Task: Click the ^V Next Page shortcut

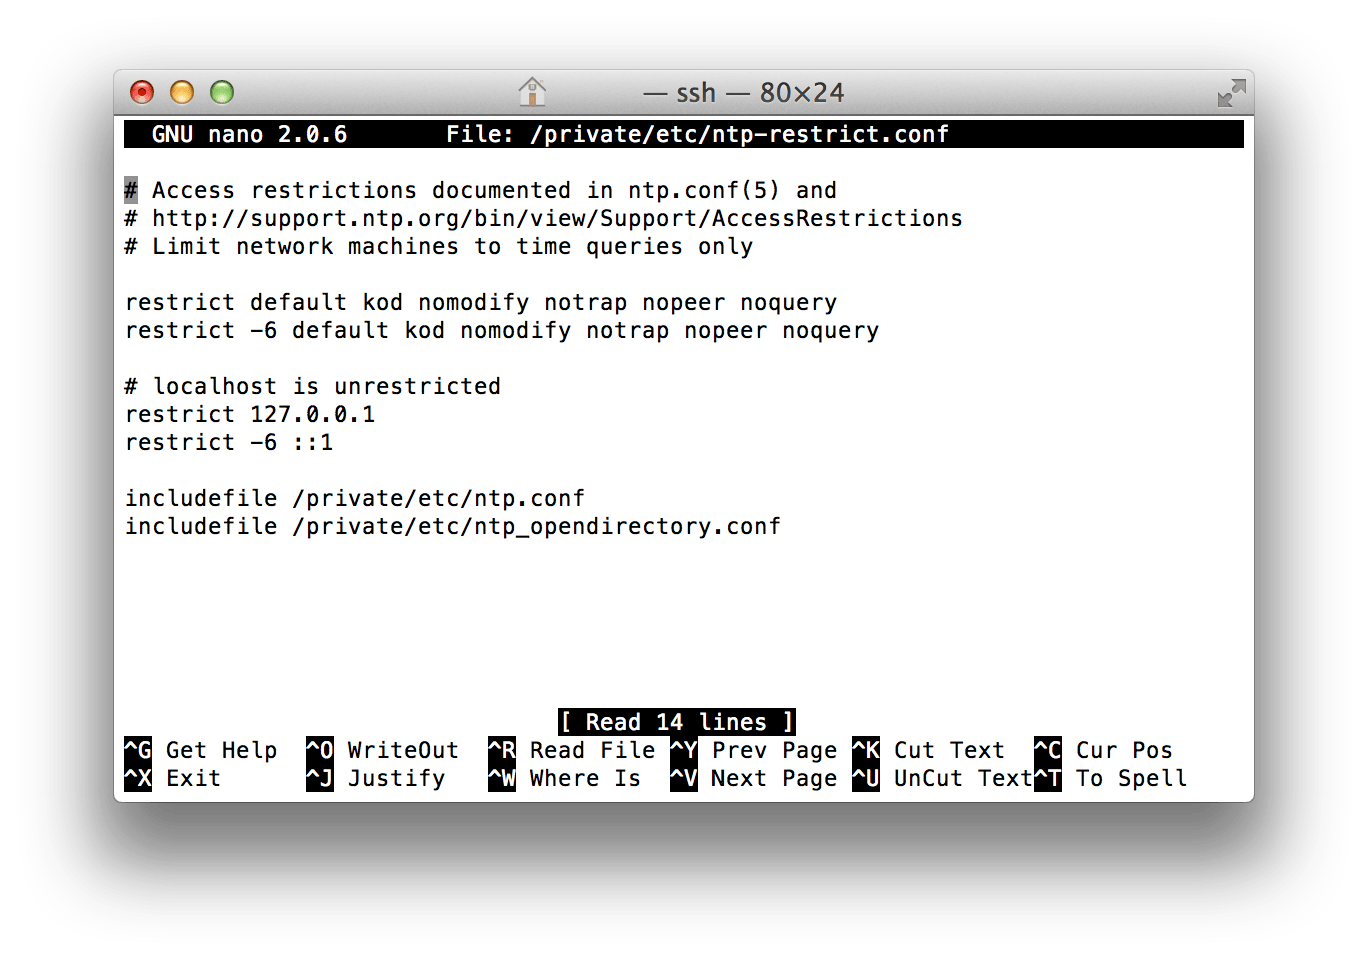Action: coord(754,778)
